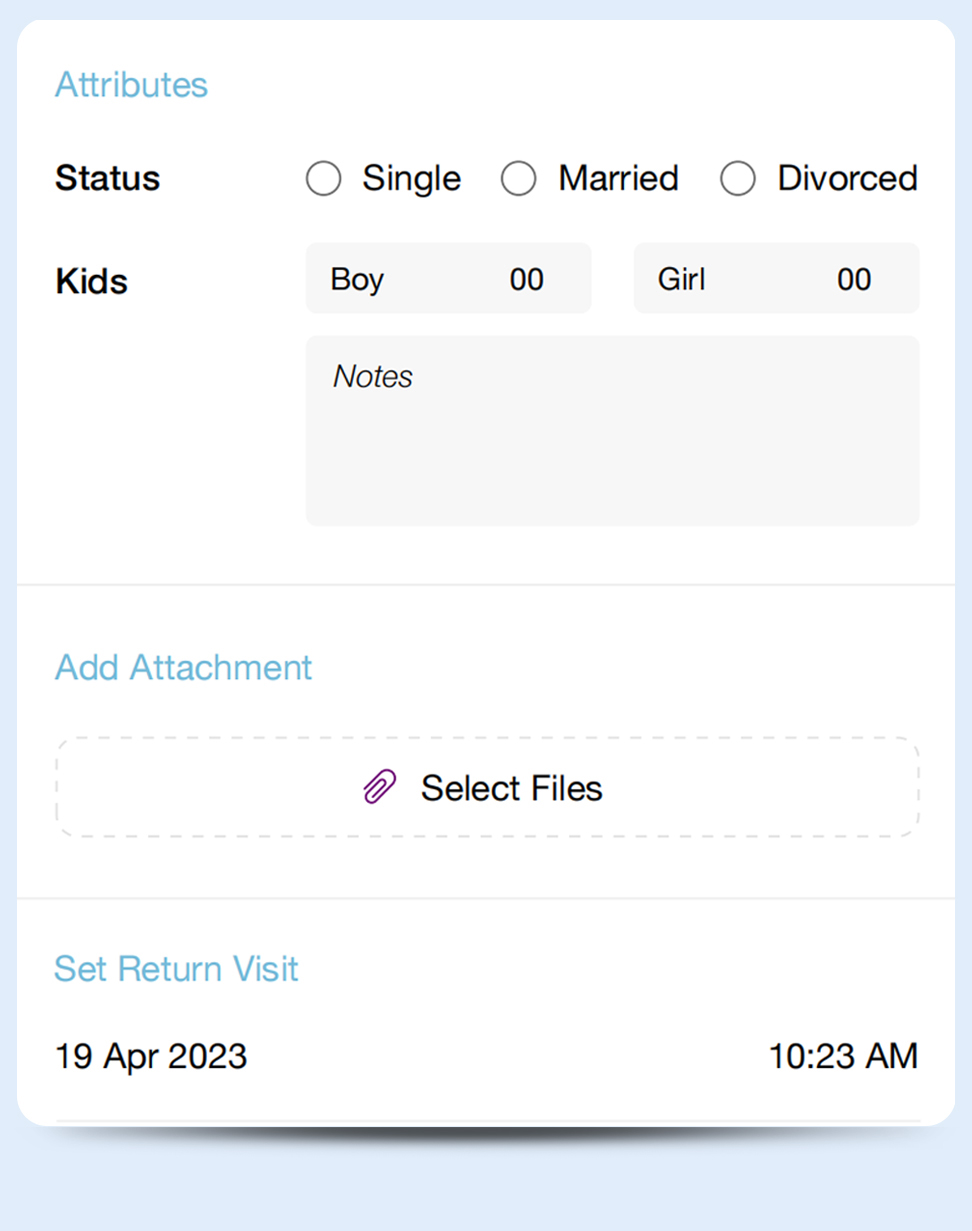972x1231 pixels.
Task: Click the paperclip attachment icon
Action: pyautogui.click(x=379, y=788)
